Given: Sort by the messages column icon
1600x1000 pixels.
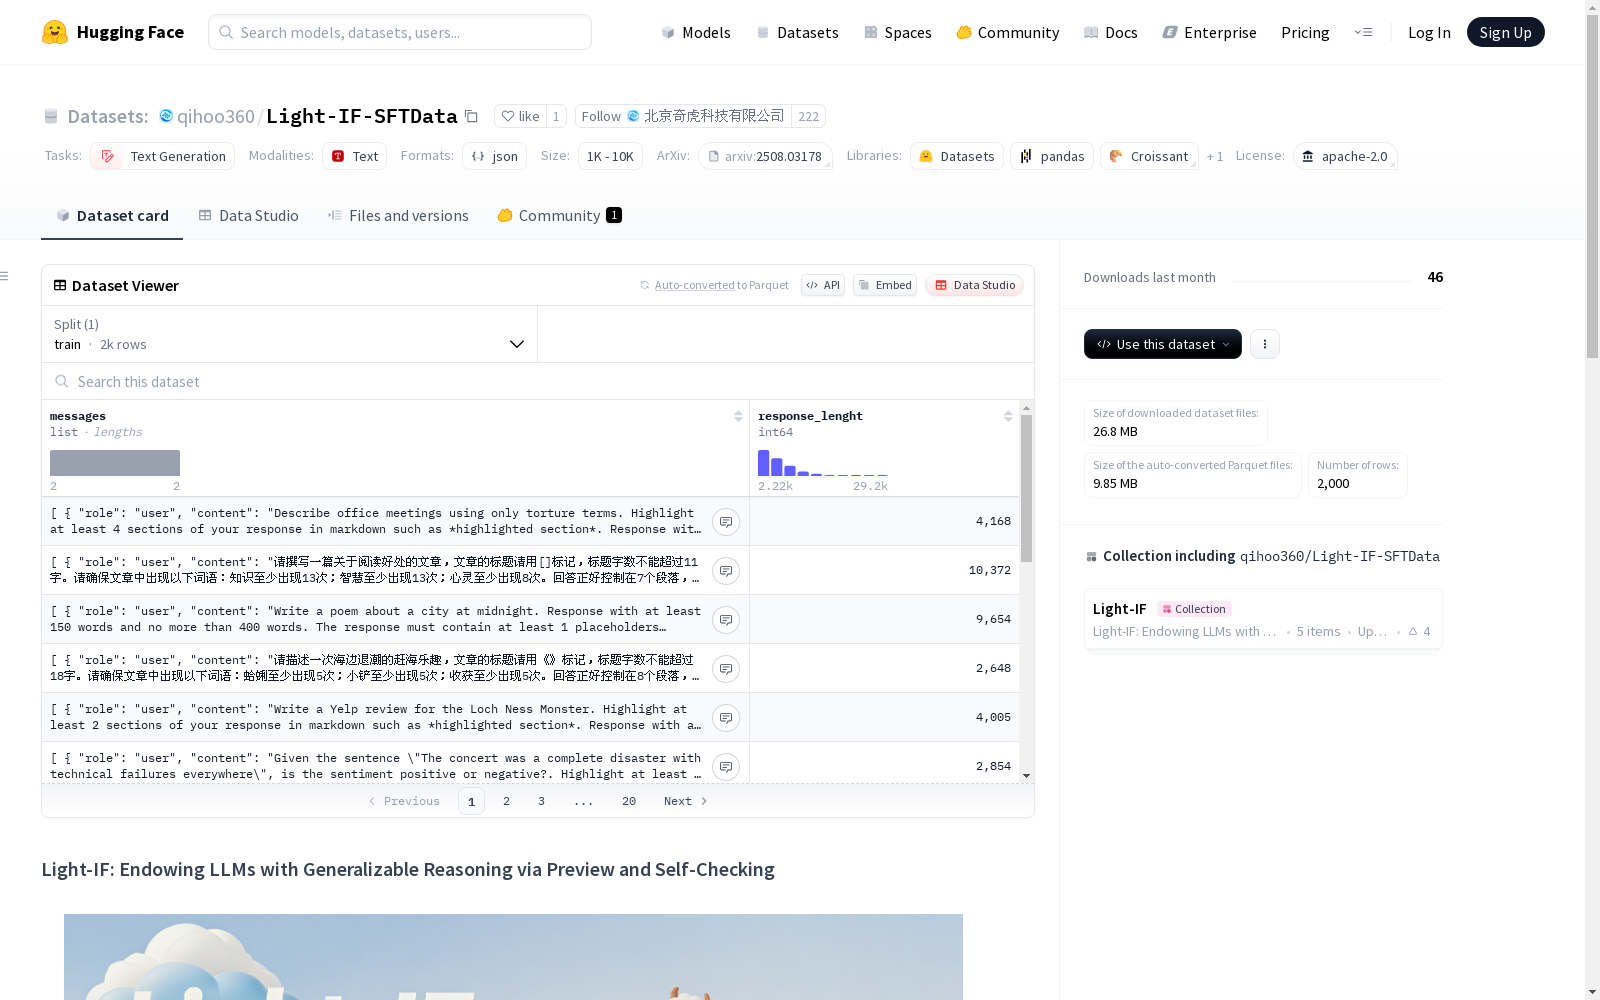Looking at the screenshot, I should pos(738,416).
